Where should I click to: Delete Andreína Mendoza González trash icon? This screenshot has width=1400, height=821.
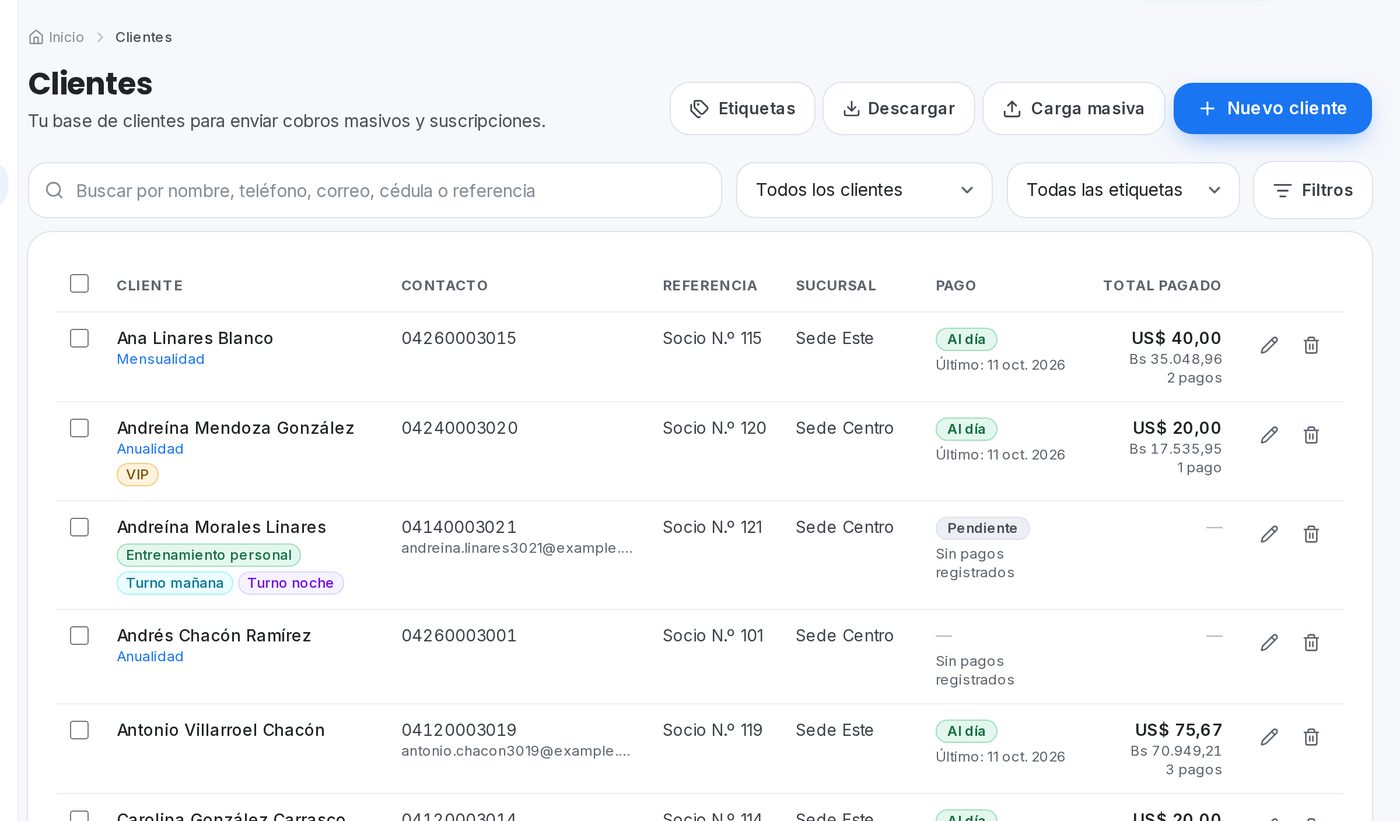[x=1311, y=435]
